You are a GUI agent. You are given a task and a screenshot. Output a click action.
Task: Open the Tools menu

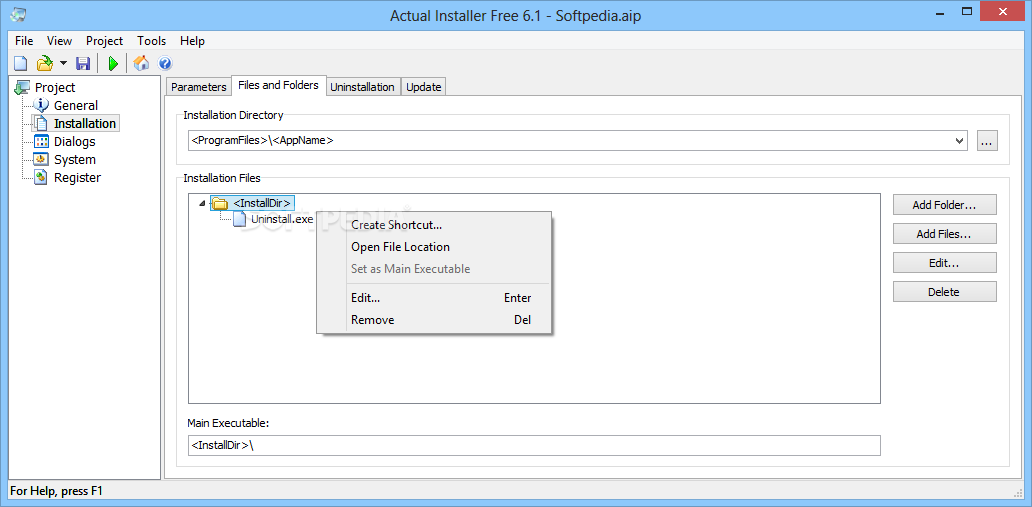click(151, 41)
